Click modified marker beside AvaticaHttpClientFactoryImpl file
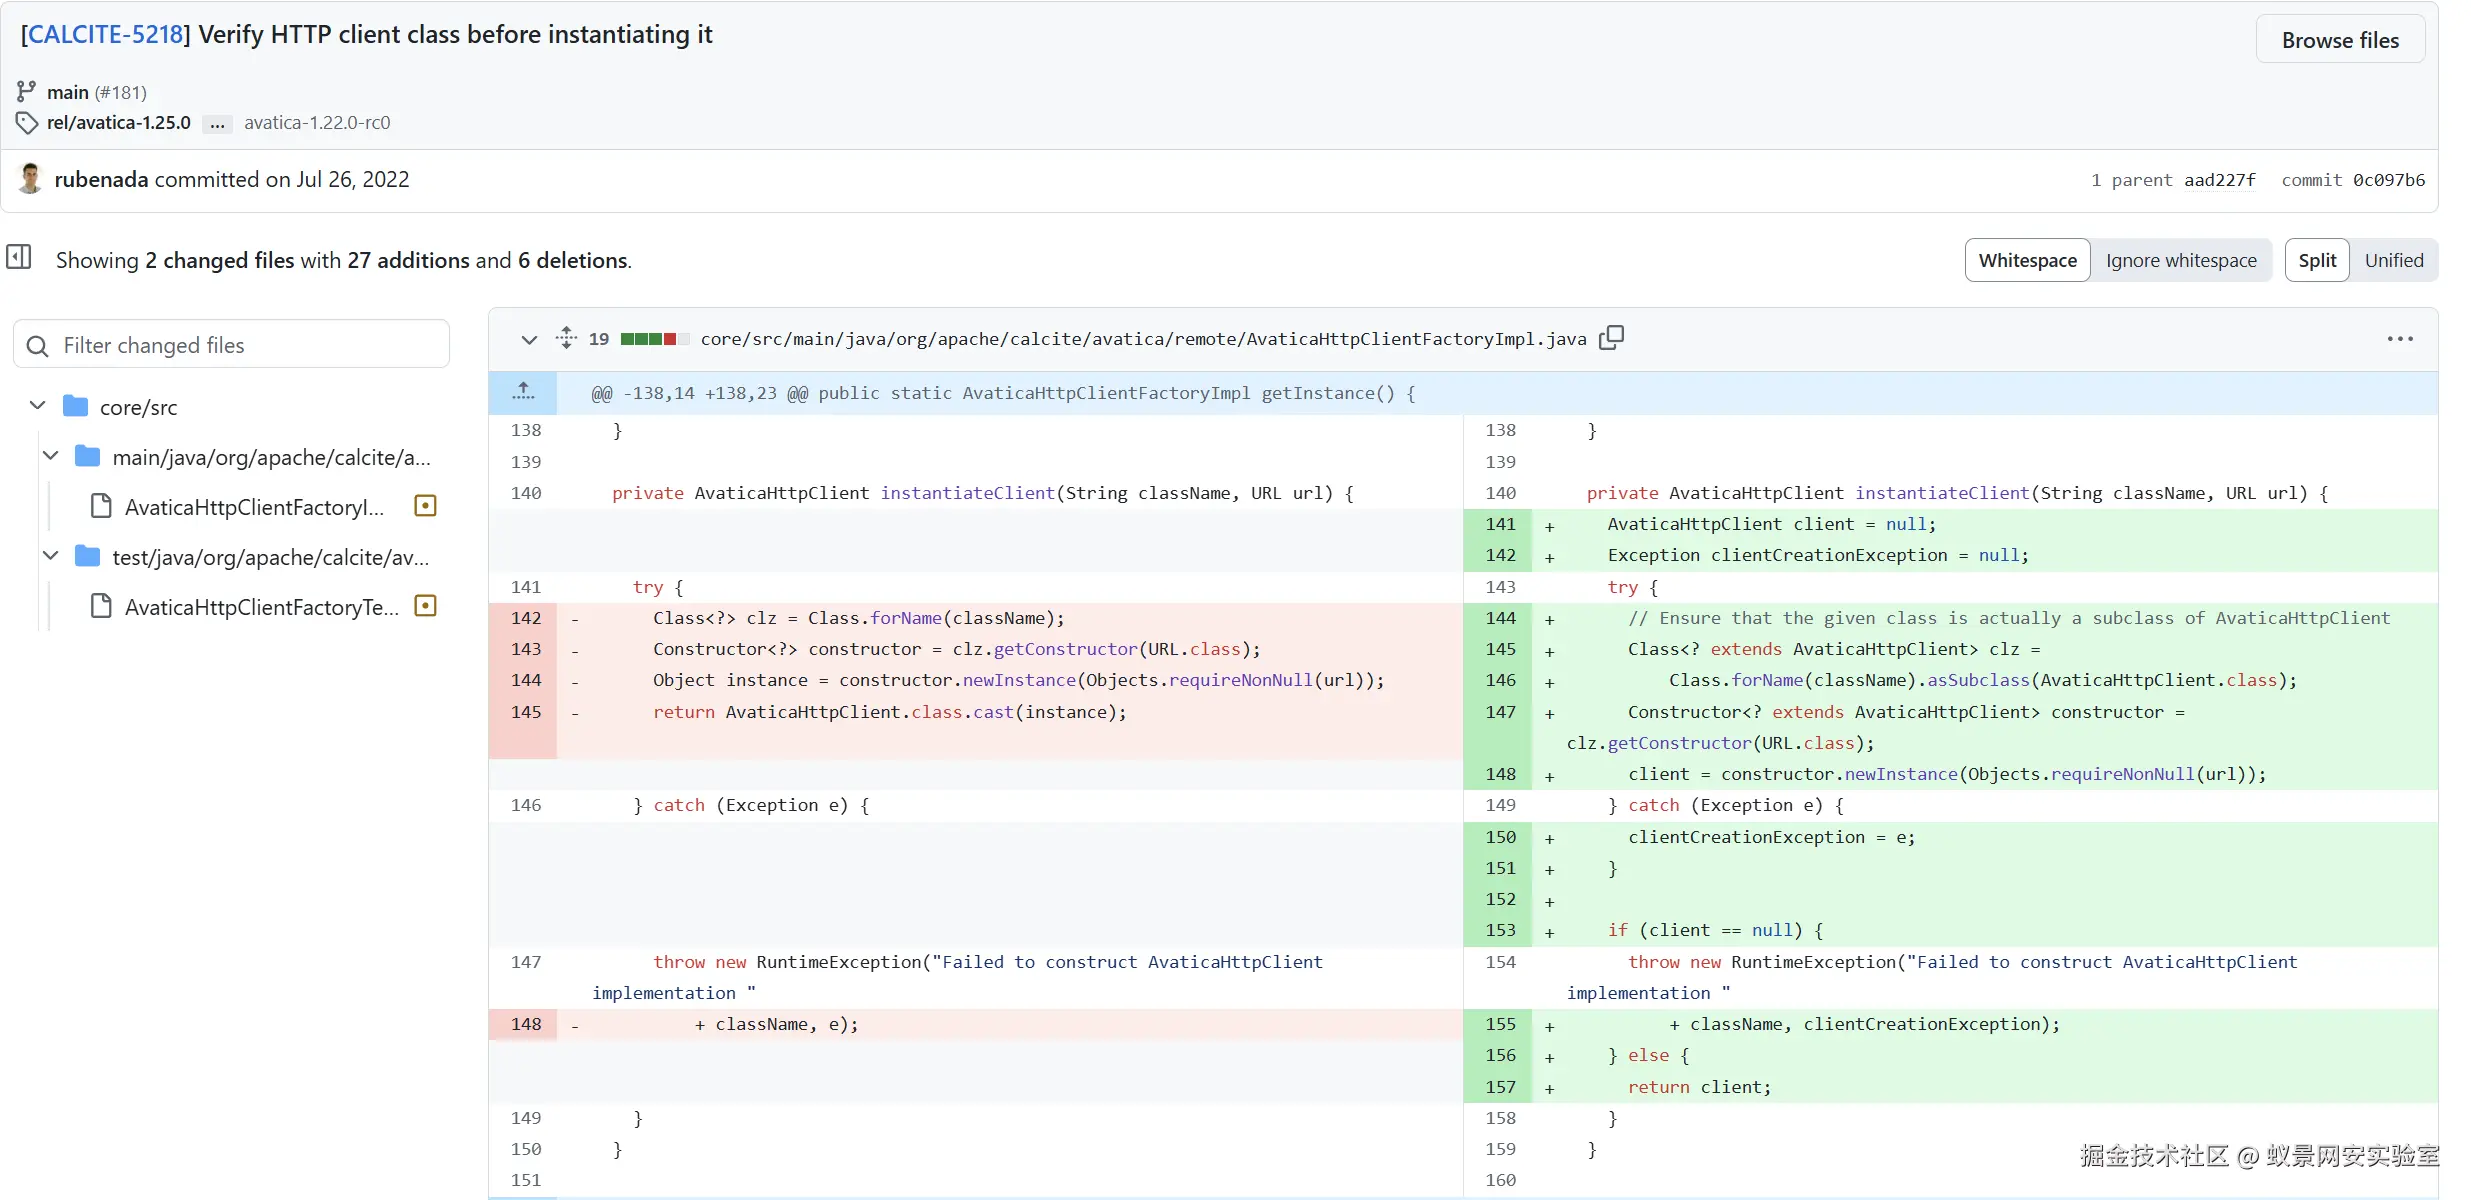 (x=425, y=506)
